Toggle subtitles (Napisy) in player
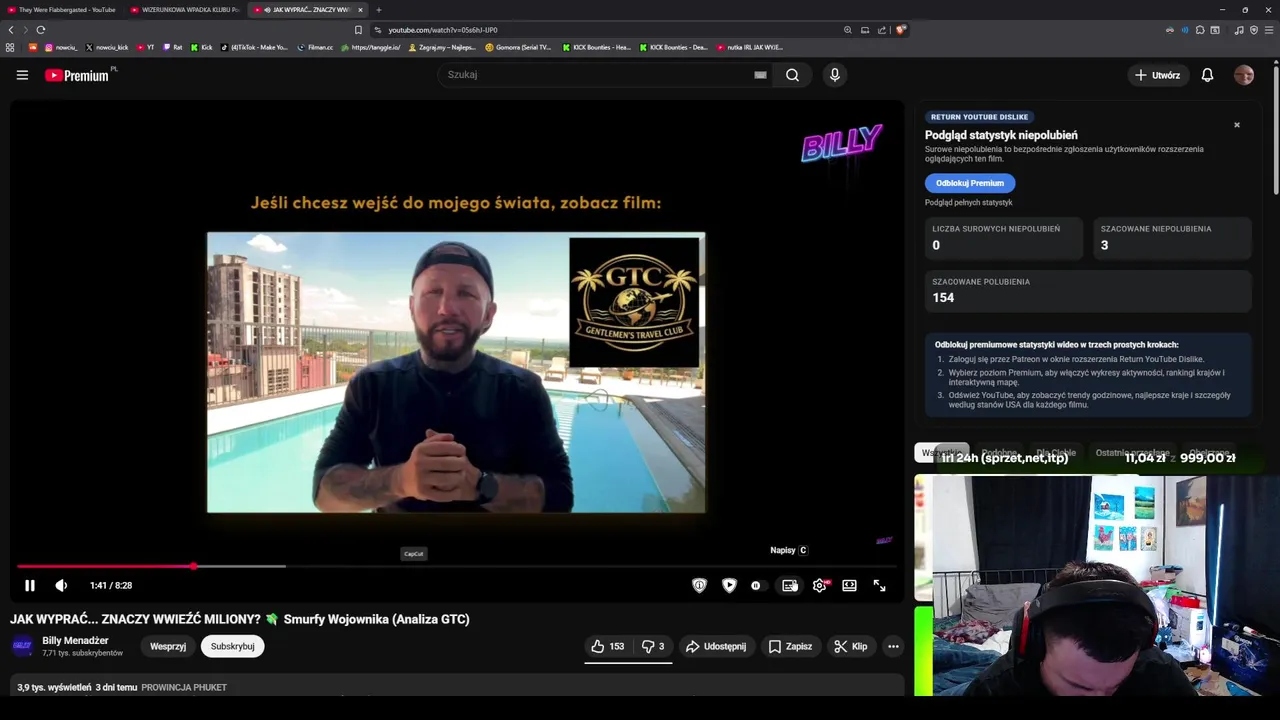1280x720 pixels. pyautogui.click(x=790, y=586)
